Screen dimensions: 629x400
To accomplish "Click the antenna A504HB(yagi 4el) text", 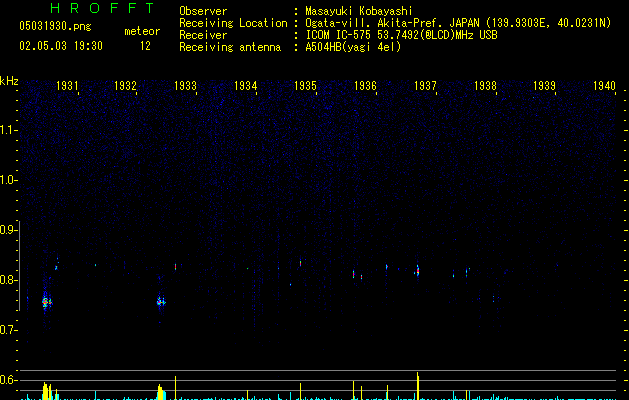I will point(353,47).
